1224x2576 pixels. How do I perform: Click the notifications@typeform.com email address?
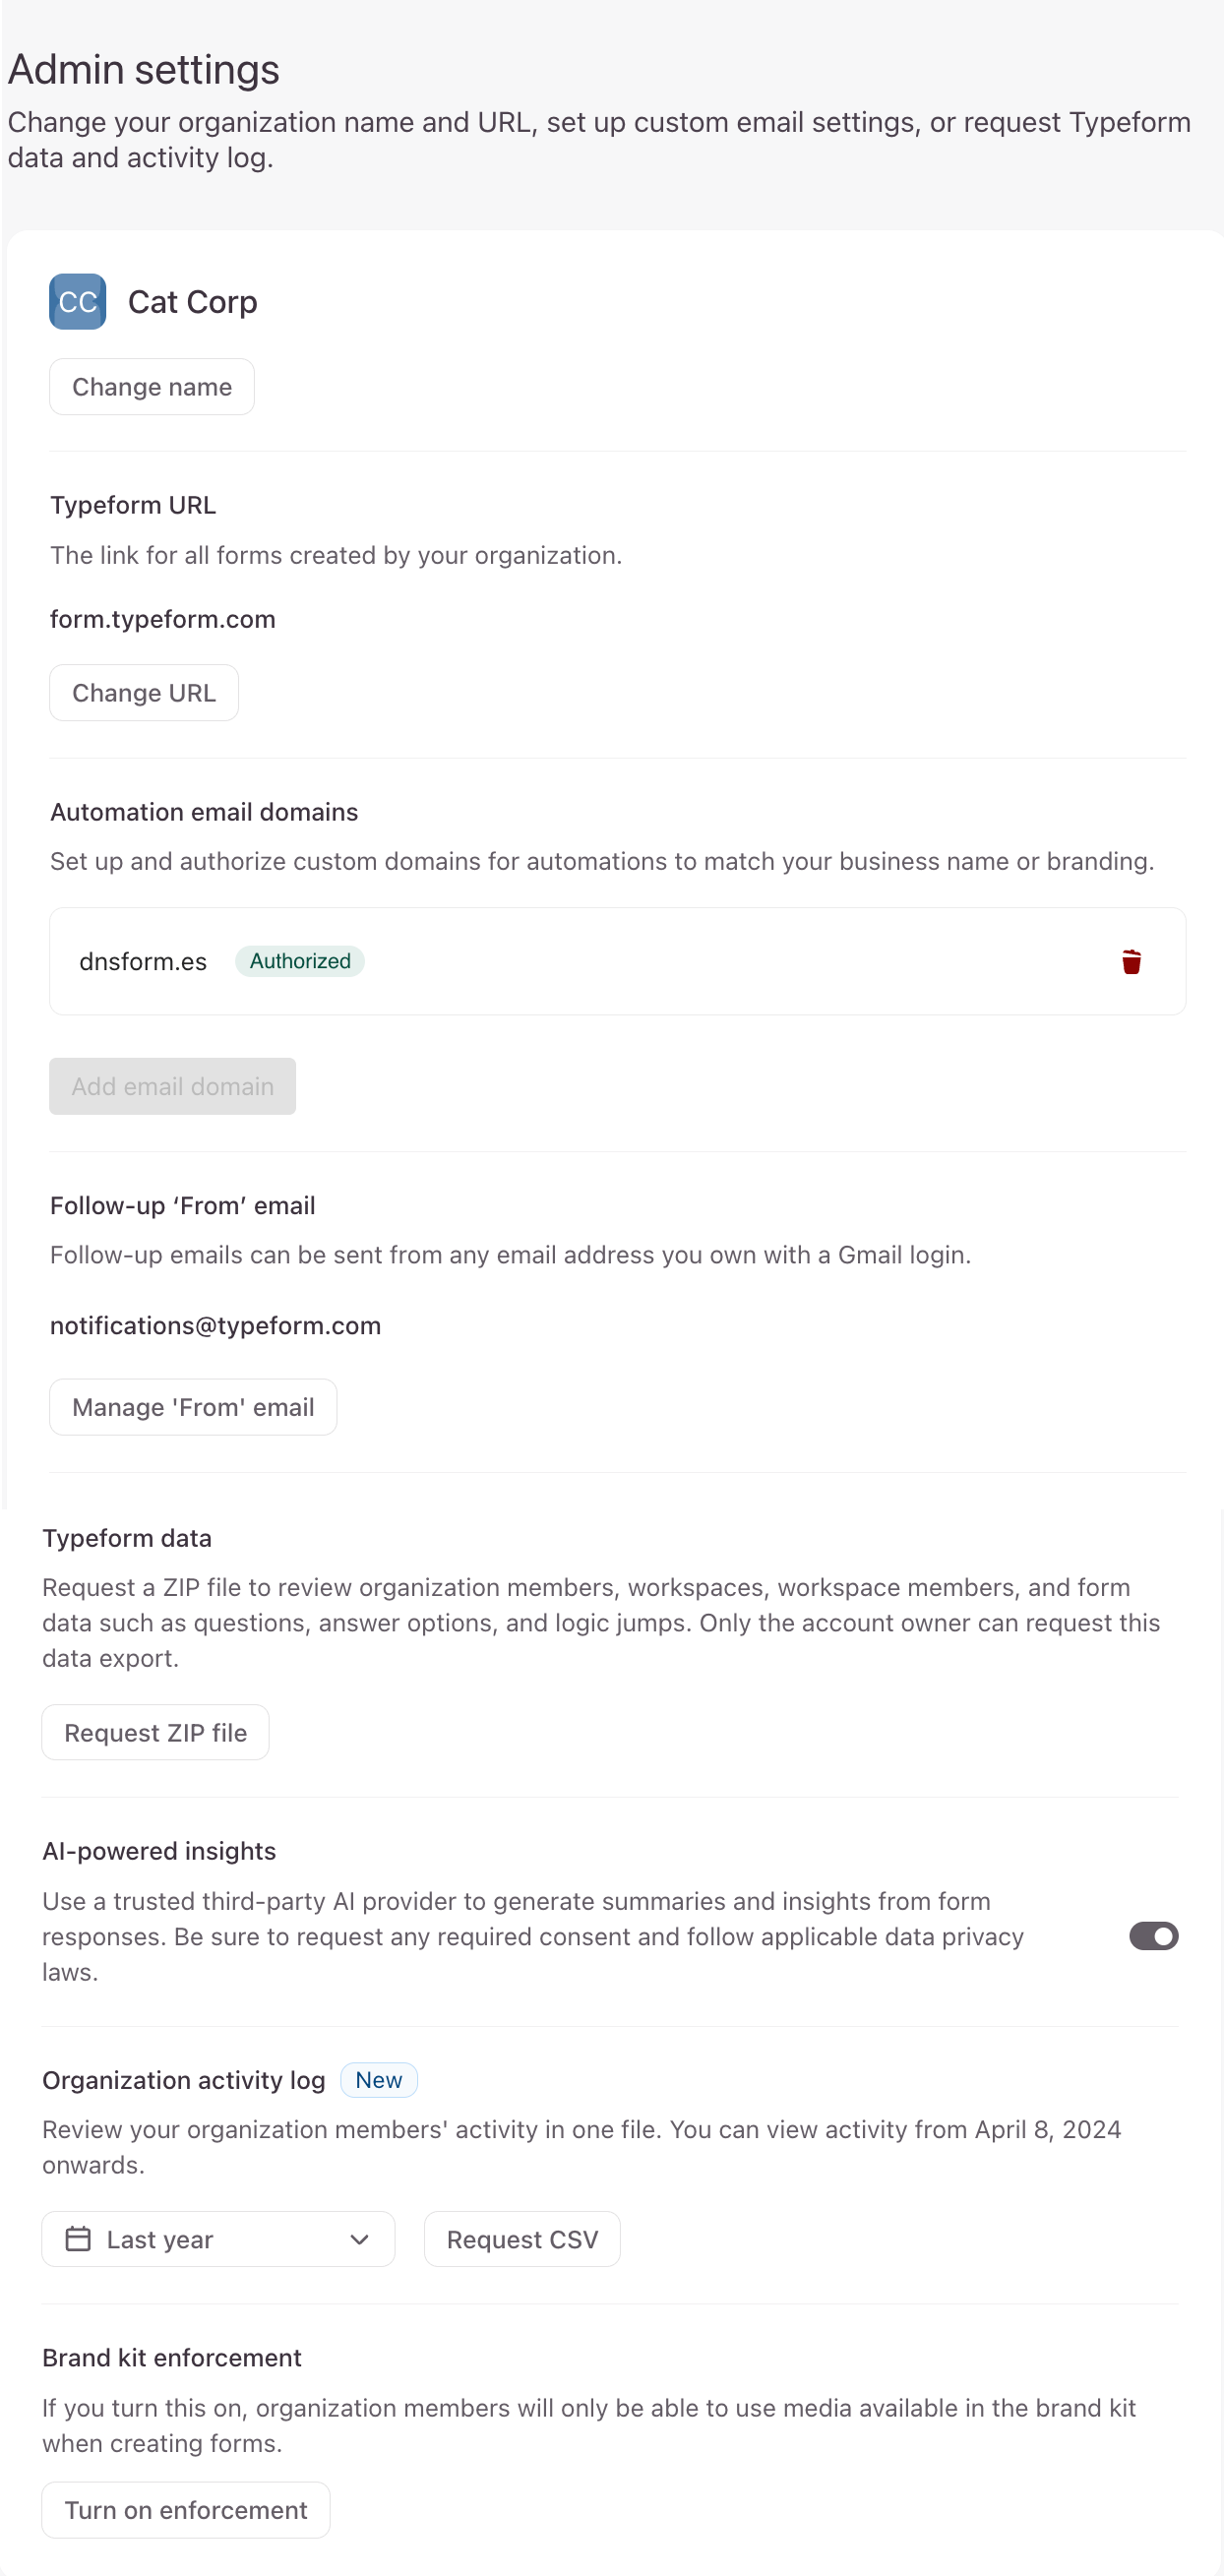tap(216, 1325)
